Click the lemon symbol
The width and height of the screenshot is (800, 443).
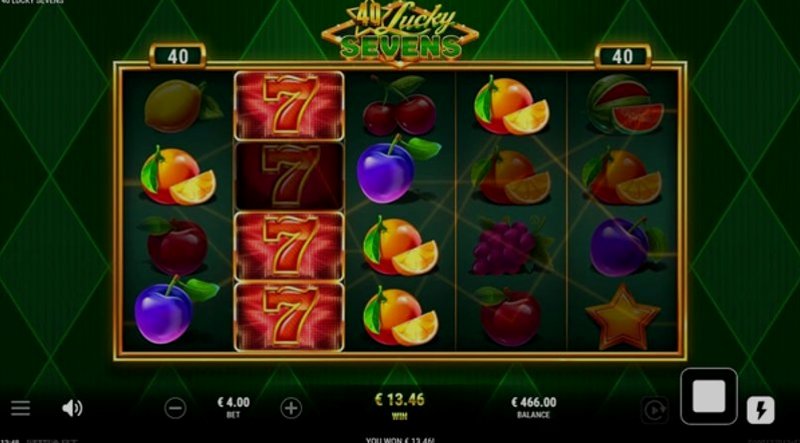183,106
